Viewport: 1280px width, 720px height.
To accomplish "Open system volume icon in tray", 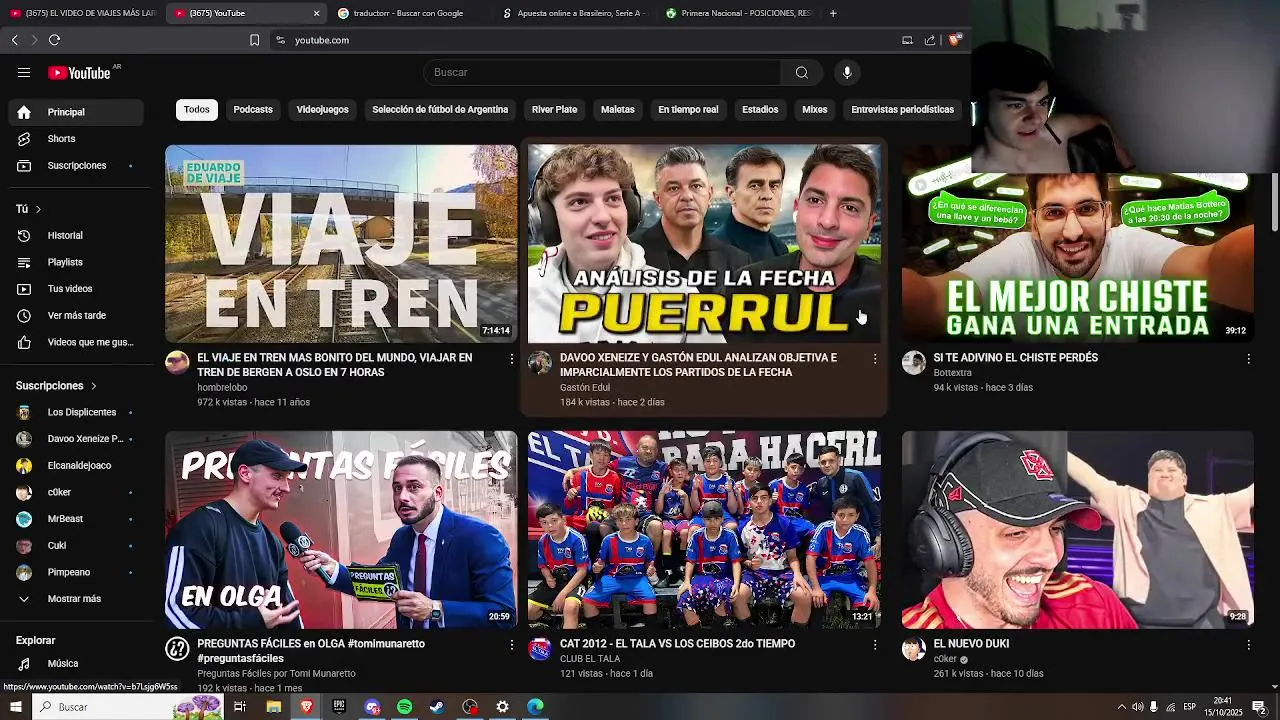I will [1137, 707].
